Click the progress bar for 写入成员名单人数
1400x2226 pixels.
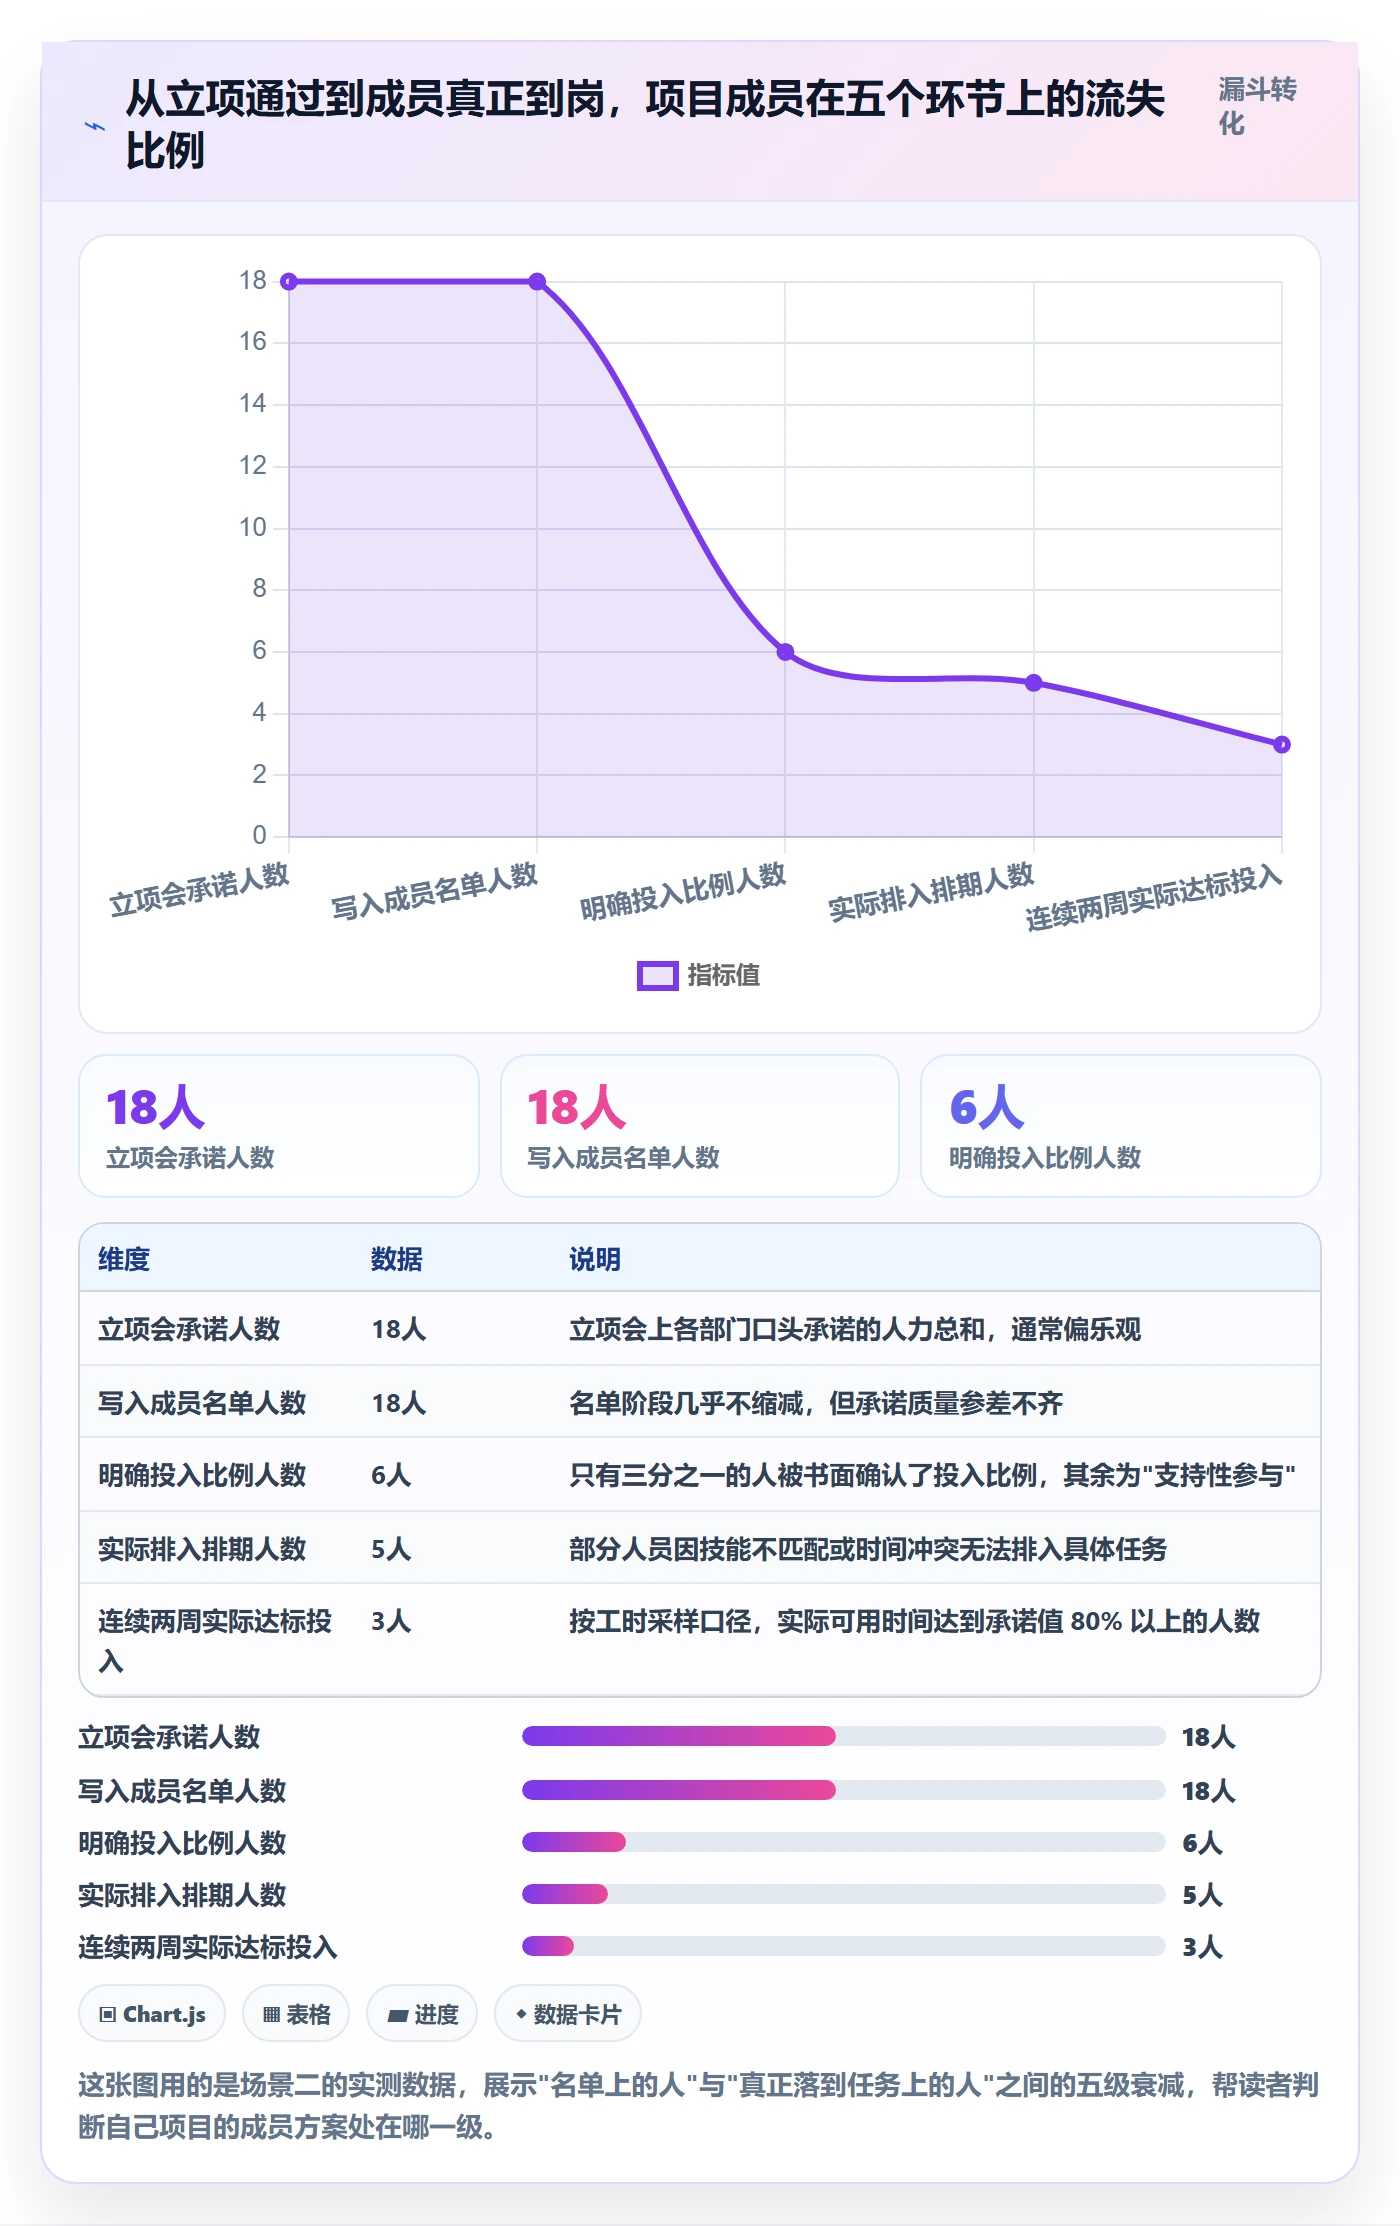click(844, 1790)
